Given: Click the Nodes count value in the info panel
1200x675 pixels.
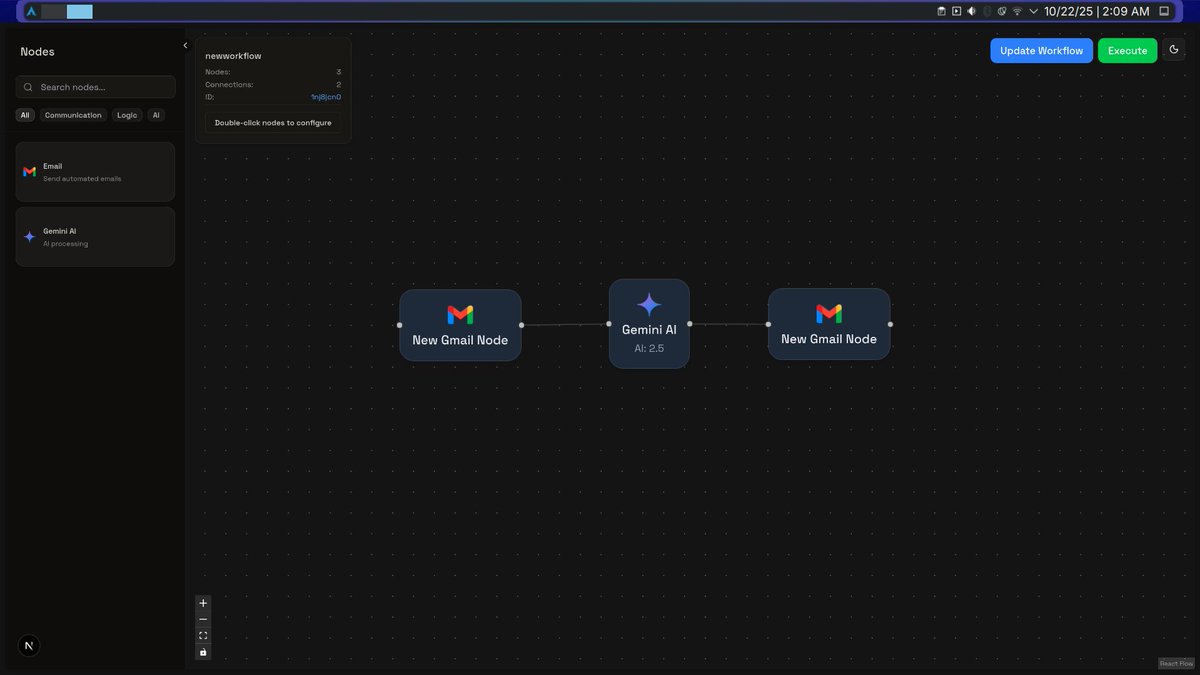Looking at the screenshot, I should (x=339, y=72).
